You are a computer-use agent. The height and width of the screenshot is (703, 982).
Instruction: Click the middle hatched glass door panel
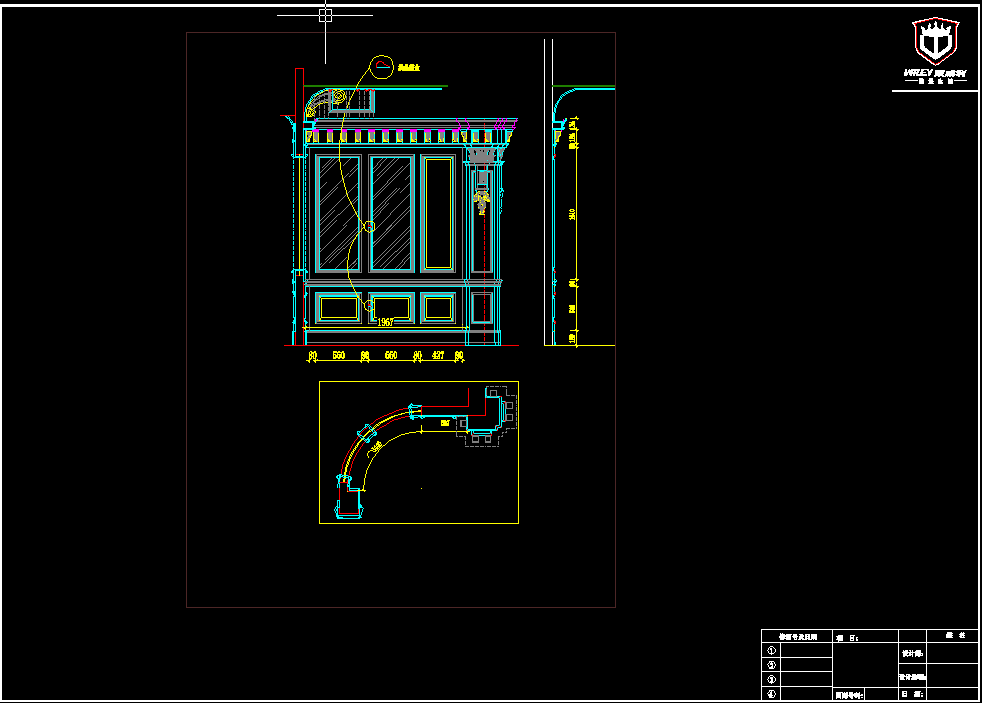pyautogui.click(x=391, y=213)
